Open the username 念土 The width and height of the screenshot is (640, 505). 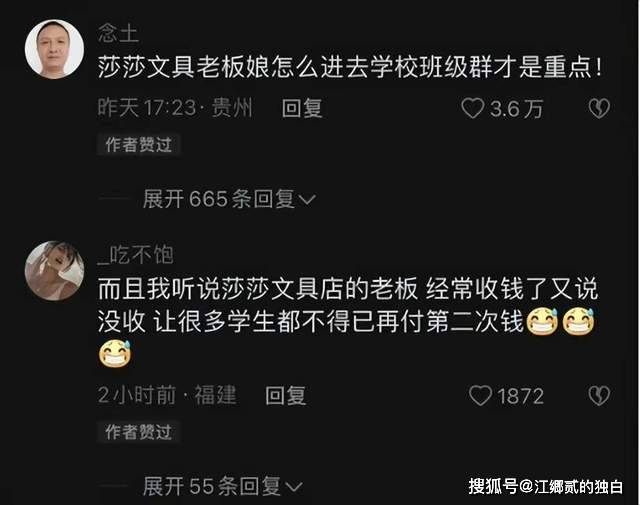click(118, 33)
